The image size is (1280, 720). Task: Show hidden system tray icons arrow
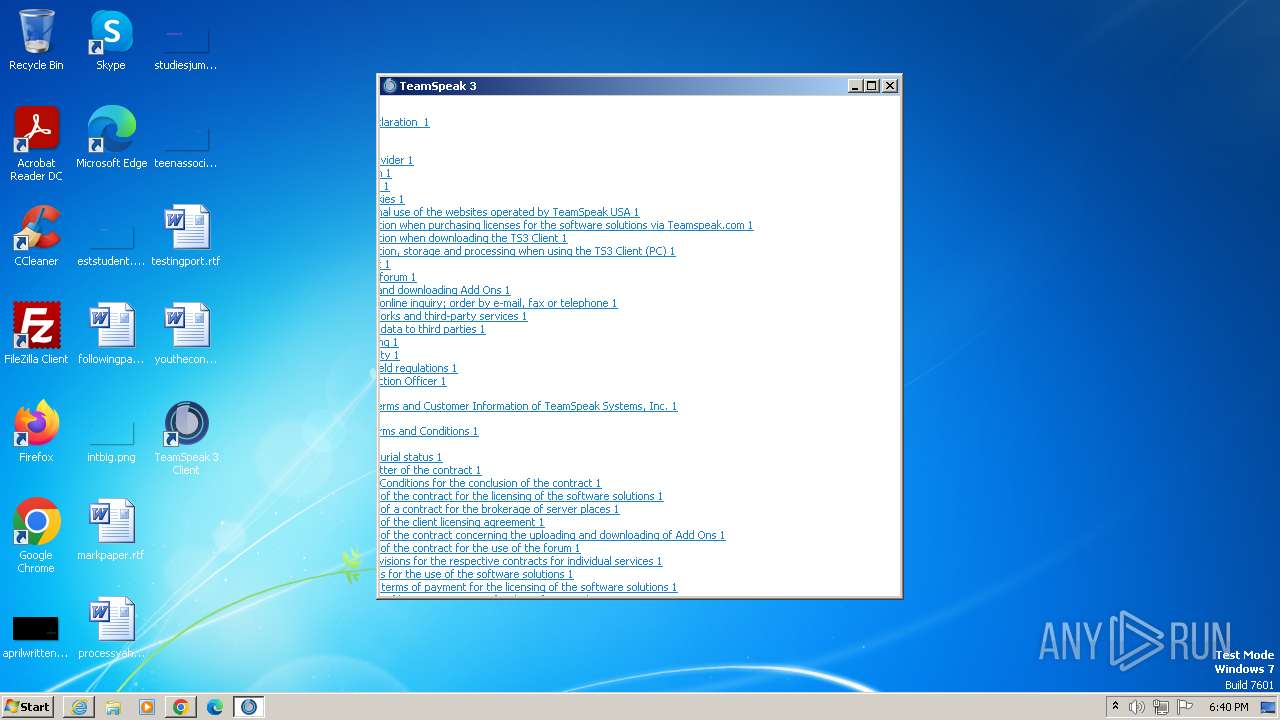point(1115,707)
